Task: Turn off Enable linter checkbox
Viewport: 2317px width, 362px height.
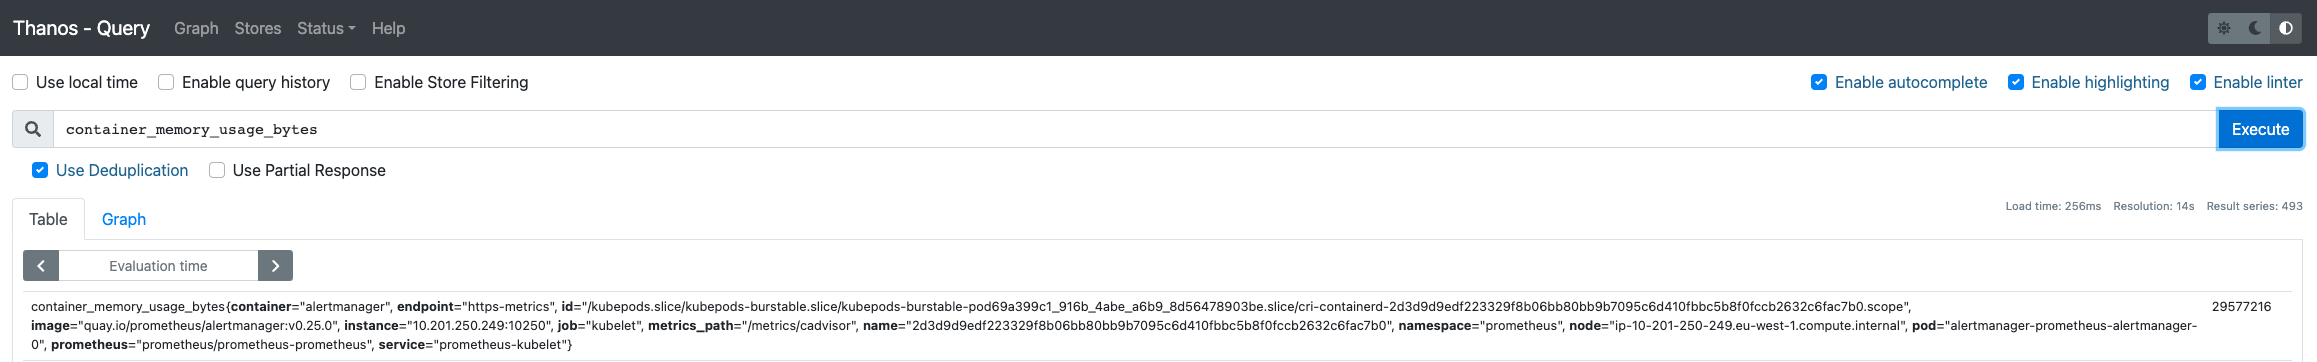Action: point(2198,82)
